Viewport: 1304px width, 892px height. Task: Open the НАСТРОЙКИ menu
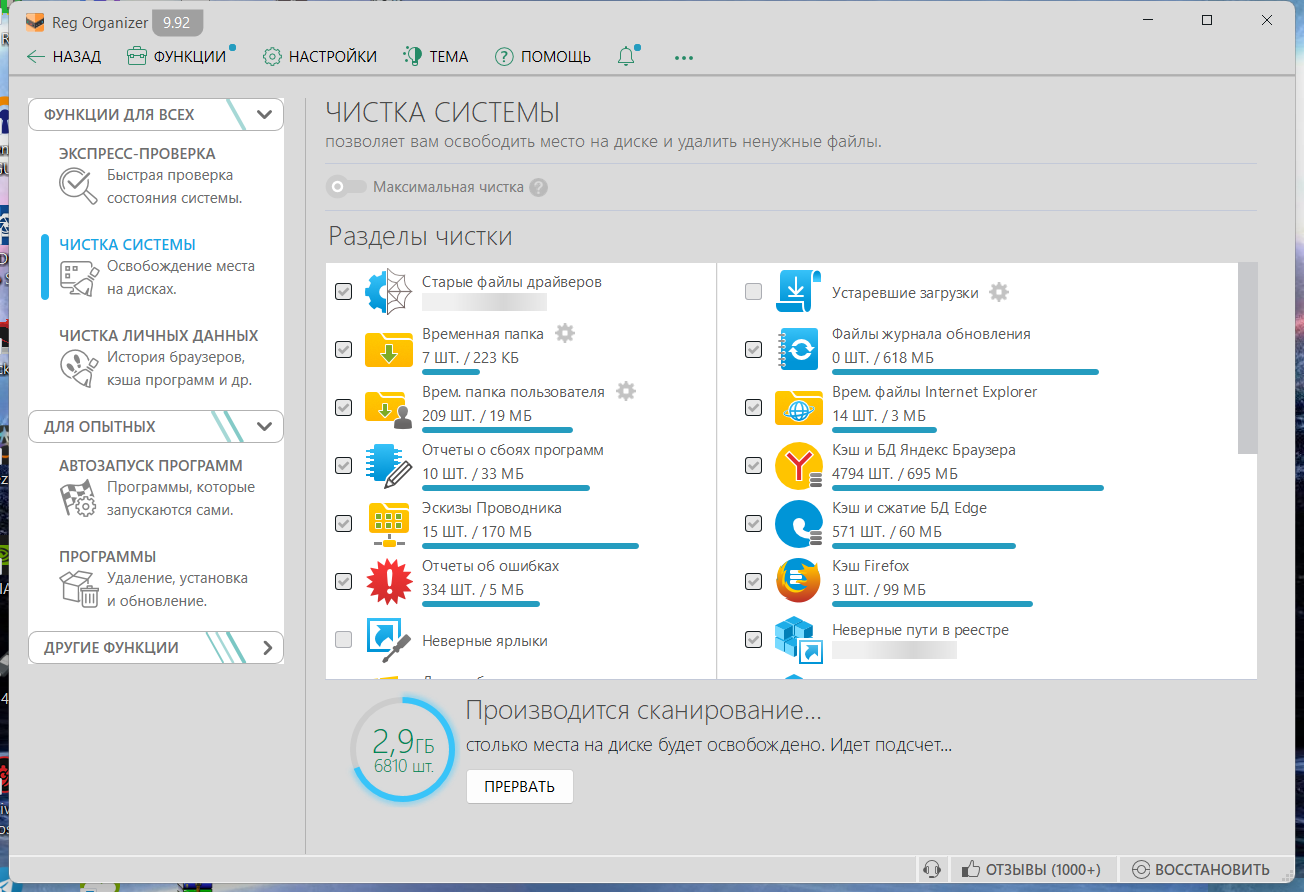pyautogui.click(x=320, y=57)
